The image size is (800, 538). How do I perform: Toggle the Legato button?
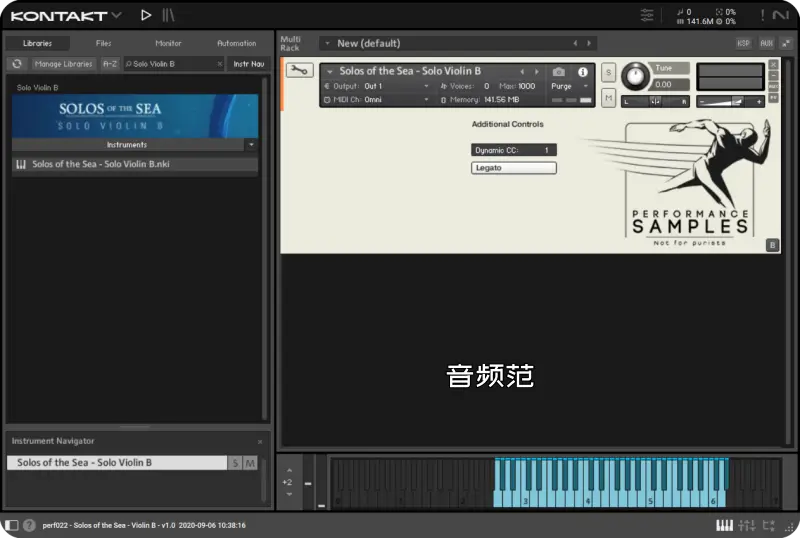click(514, 168)
